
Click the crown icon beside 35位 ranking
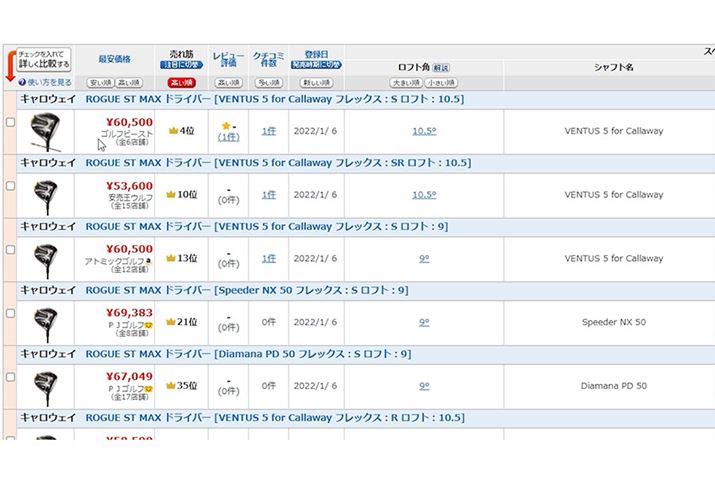pyautogui.click(x=172, y=385)
